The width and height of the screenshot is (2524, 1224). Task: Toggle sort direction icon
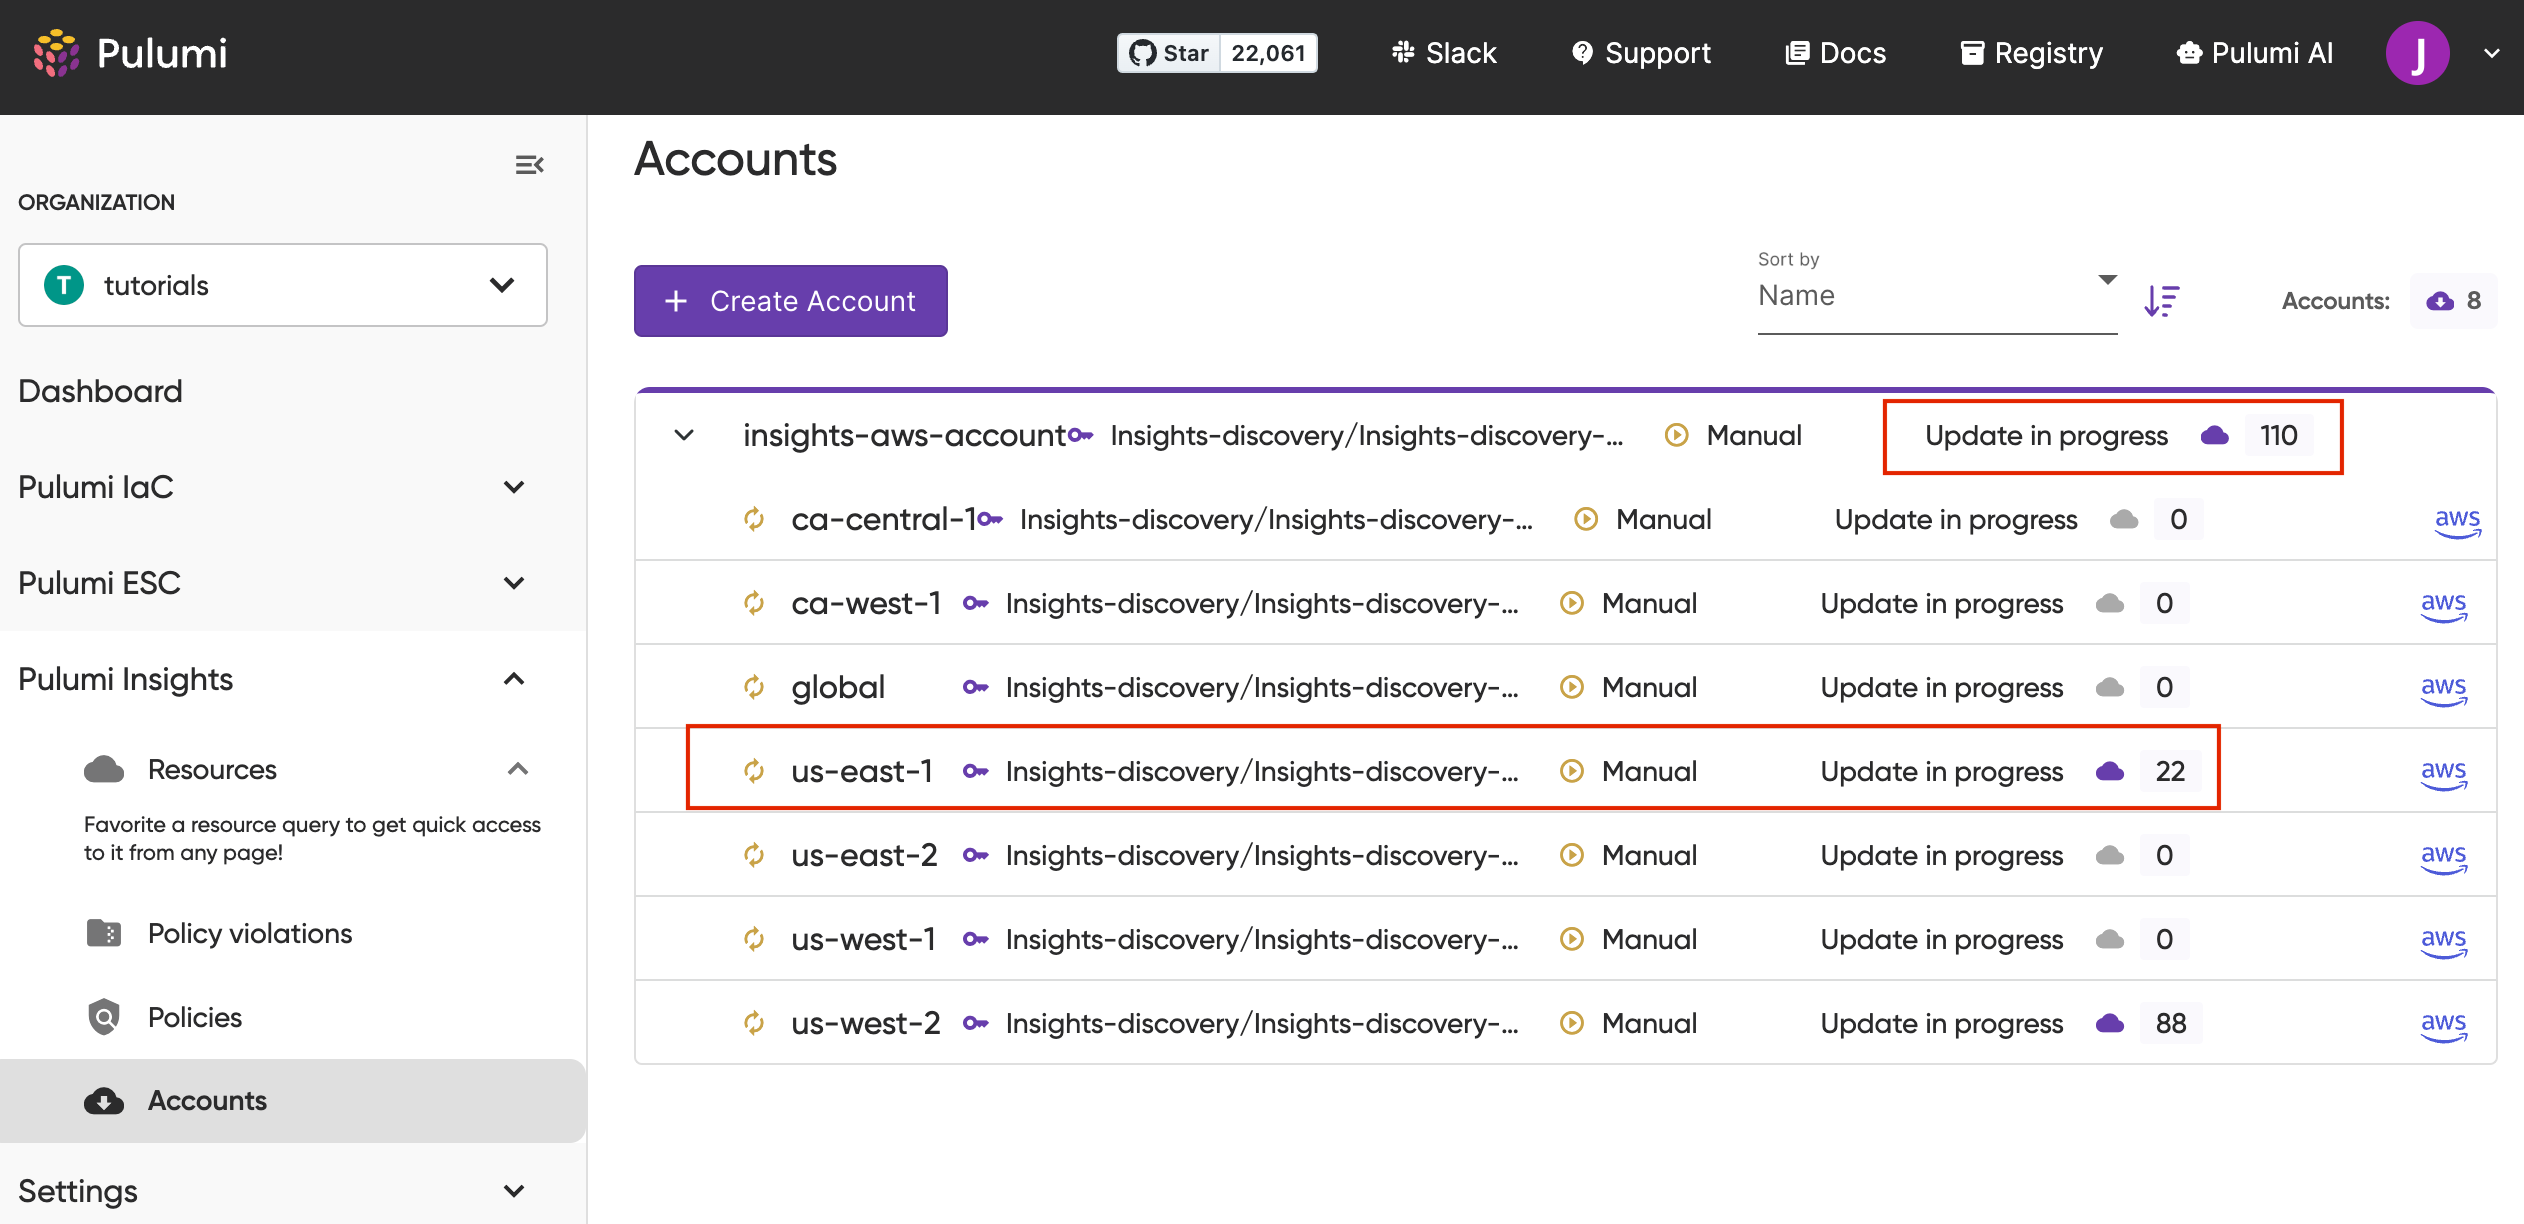[x=2161, y=300]
